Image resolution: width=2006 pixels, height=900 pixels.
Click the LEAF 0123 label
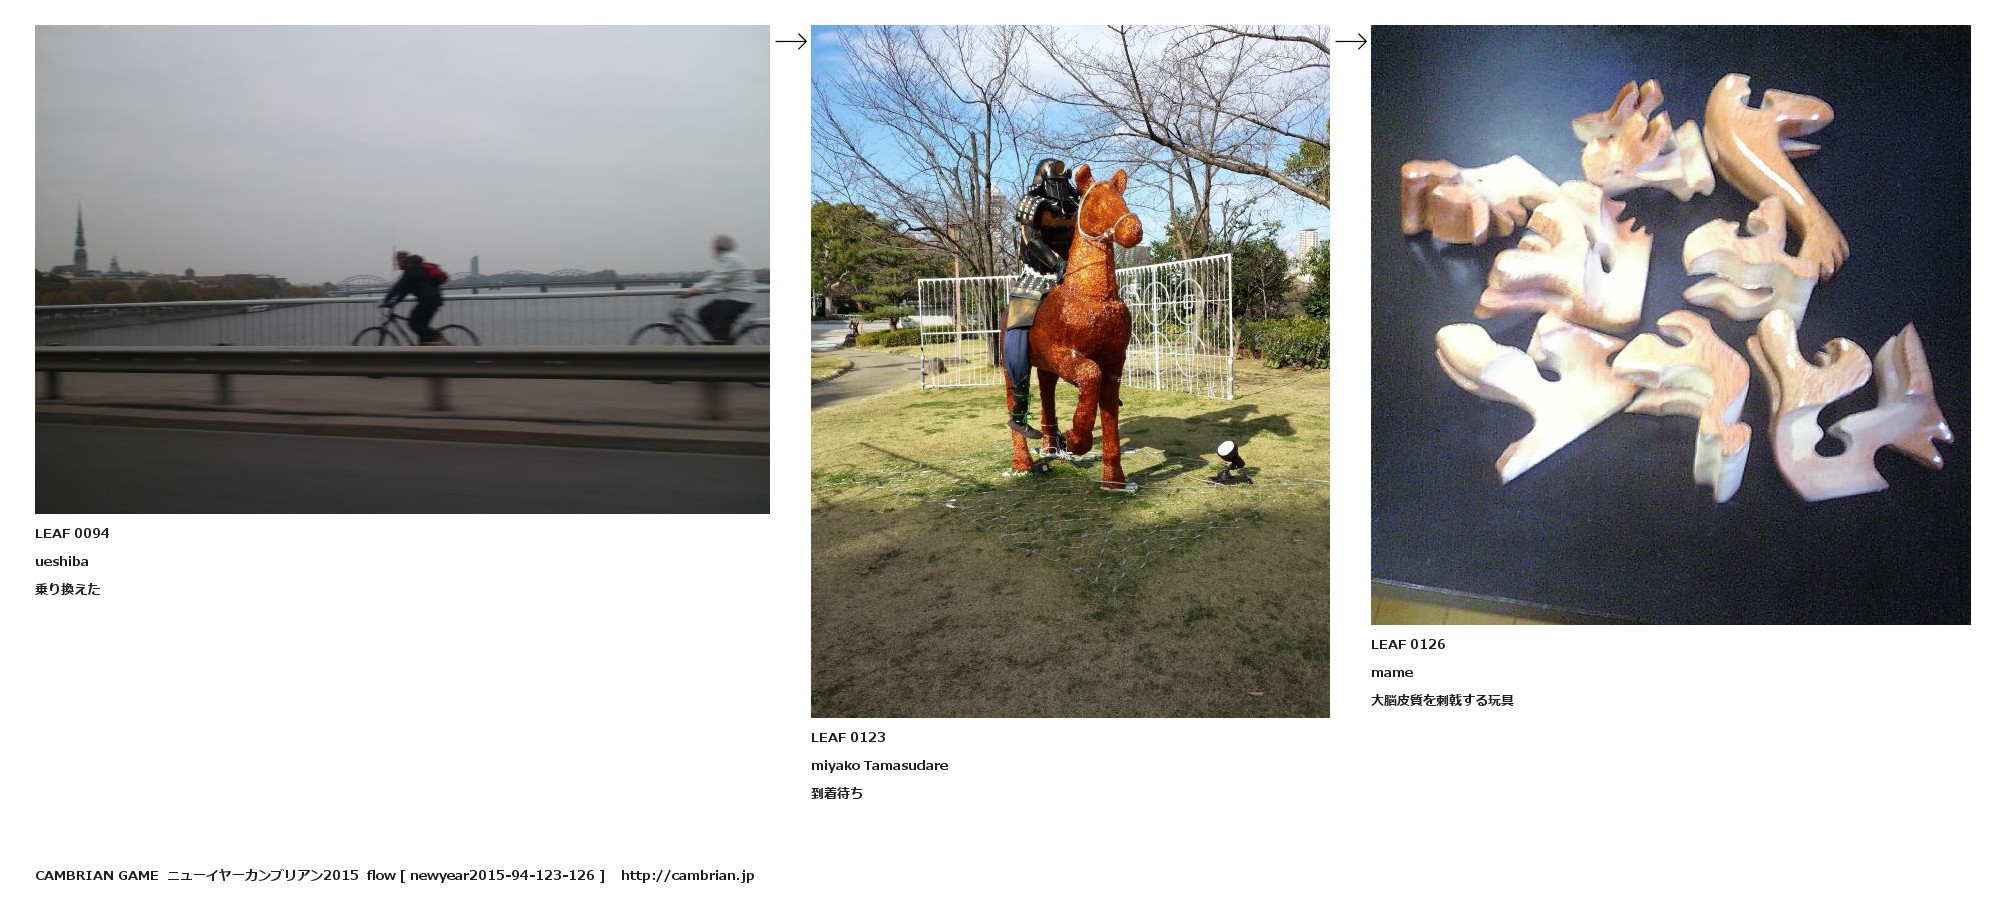pyautogui.click(x=848, y=737)
